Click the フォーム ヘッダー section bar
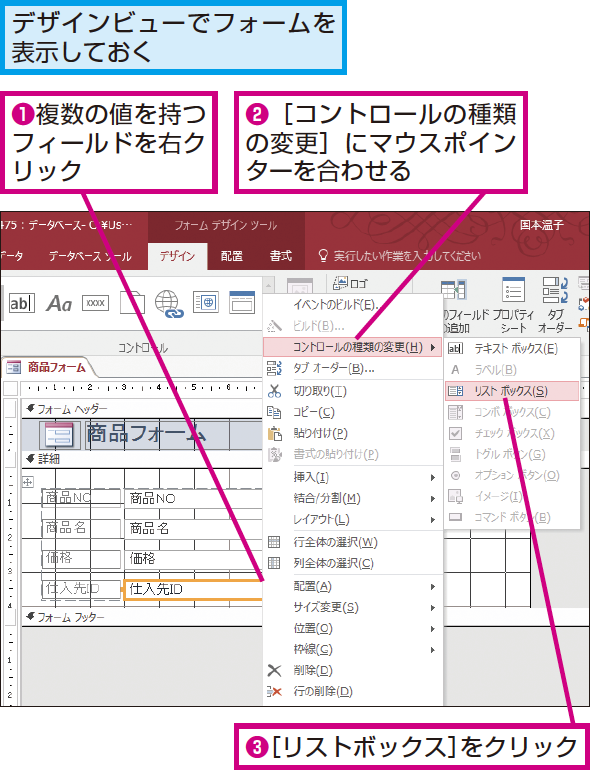The width and height of the screenshot is (600, 770). point(142,409)
